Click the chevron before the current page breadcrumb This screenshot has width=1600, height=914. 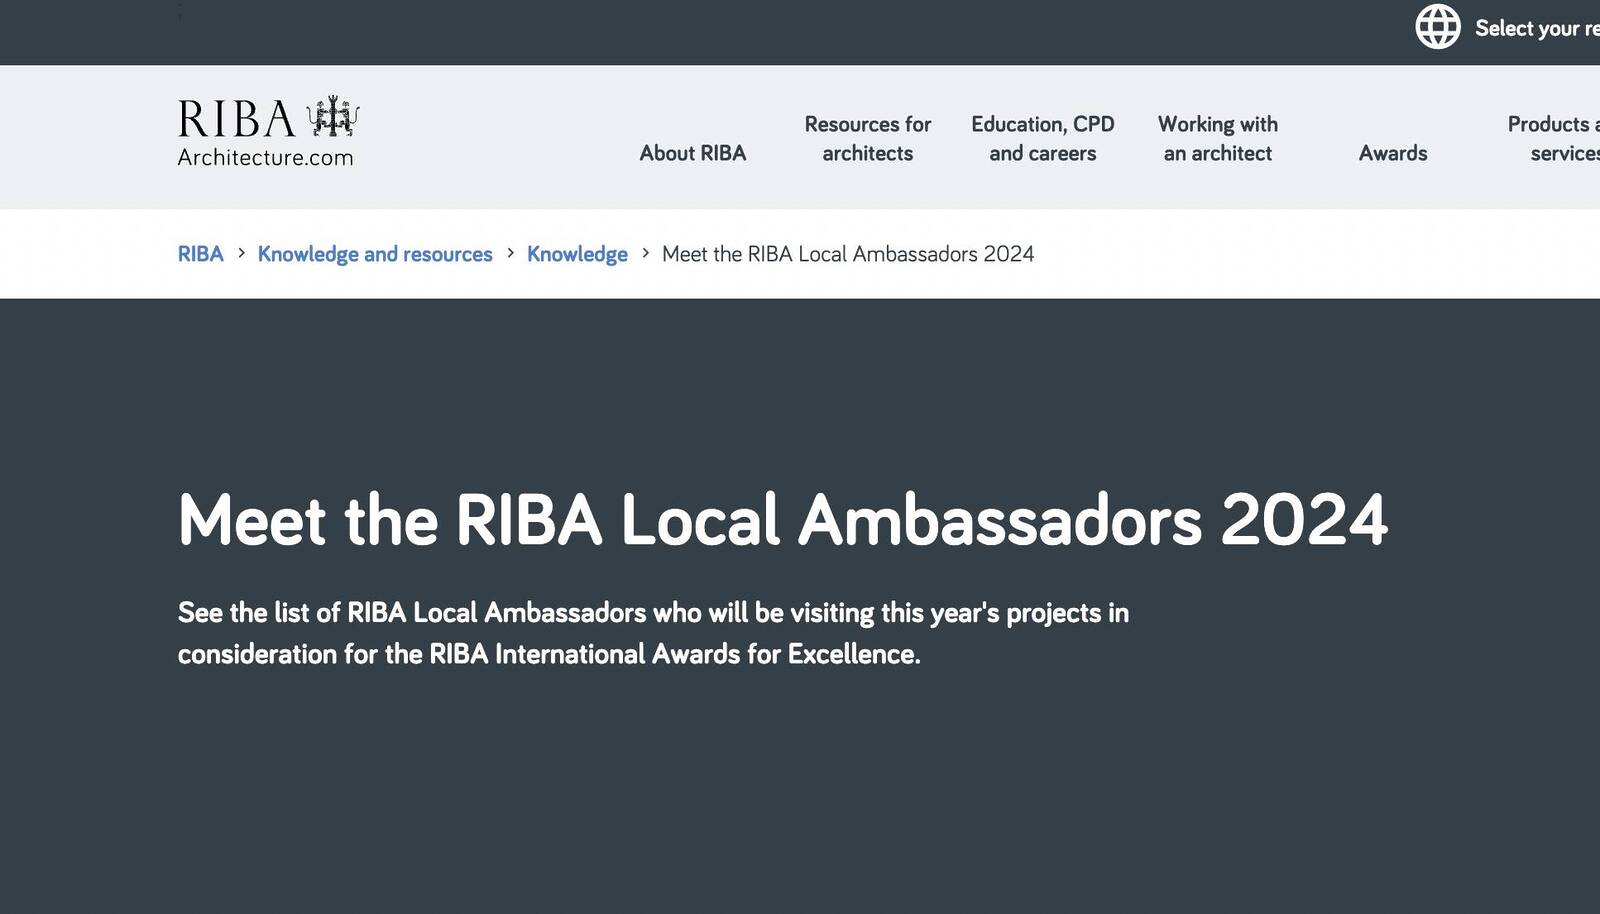(x=645, y=253)
